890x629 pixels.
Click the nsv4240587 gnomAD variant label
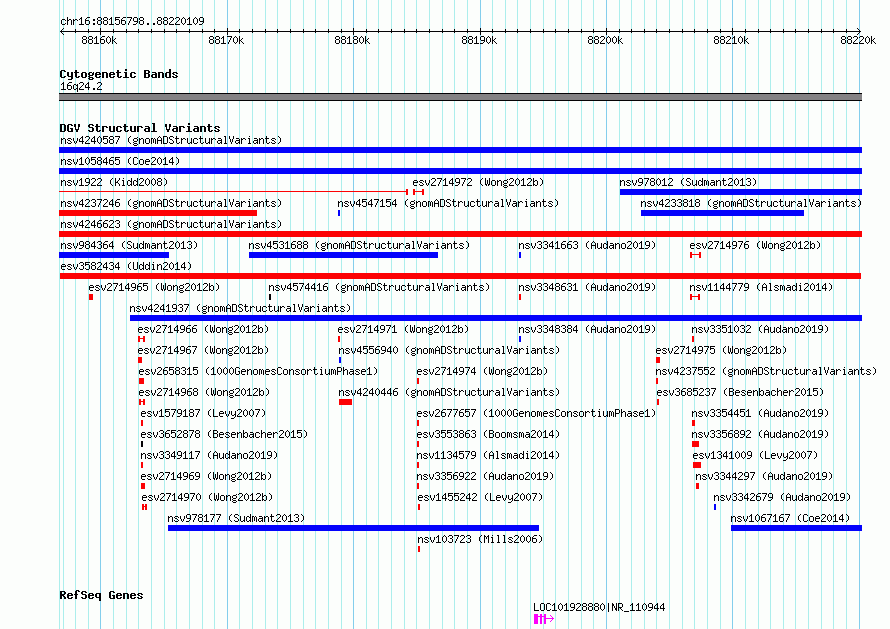point(171,140)
